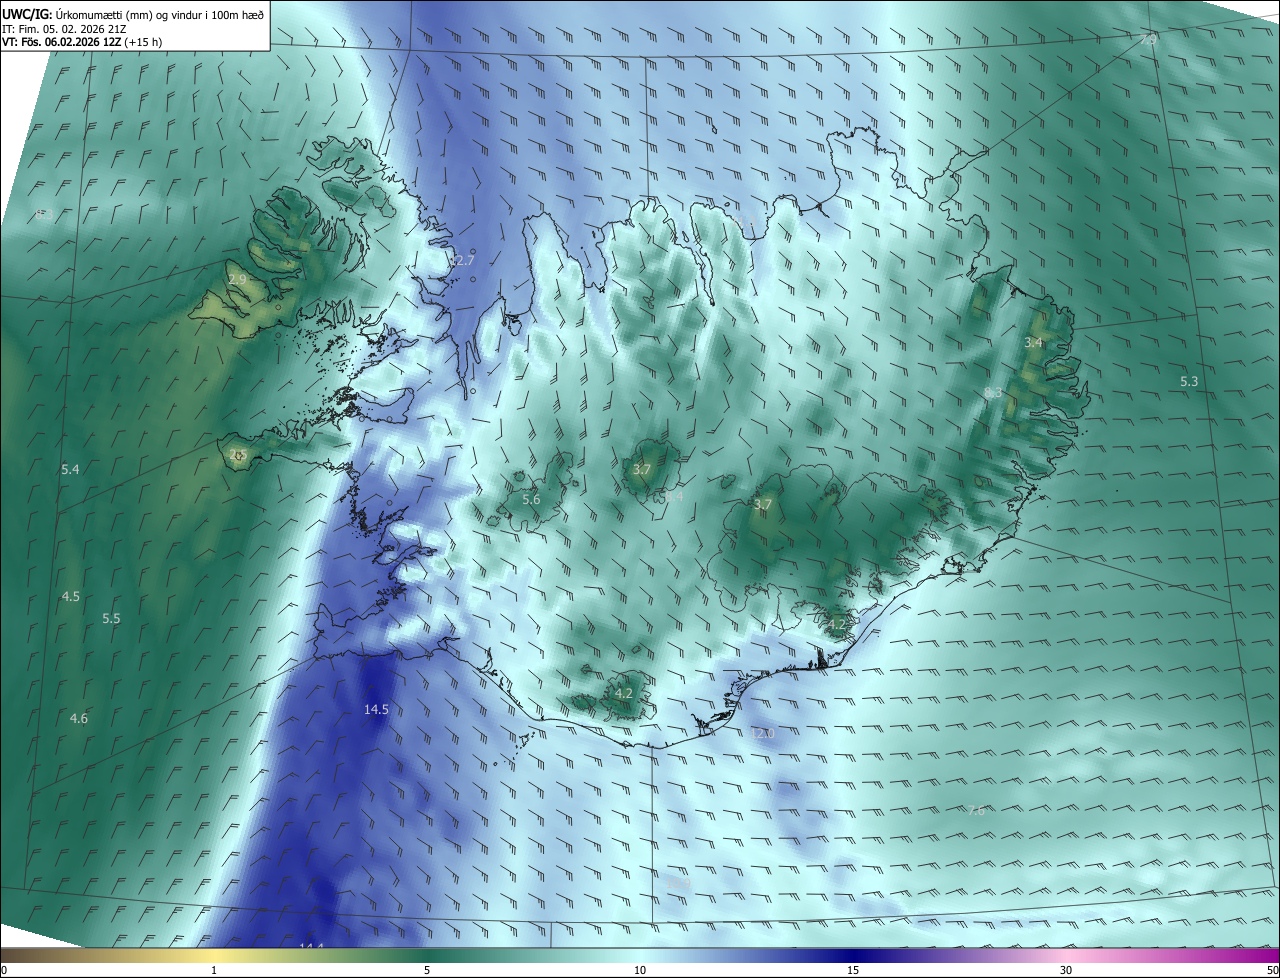Click the 'IT: Fim. 05. 02. 2026 21Z' line
Screen dimensions: 1280x978
[63, 28]
